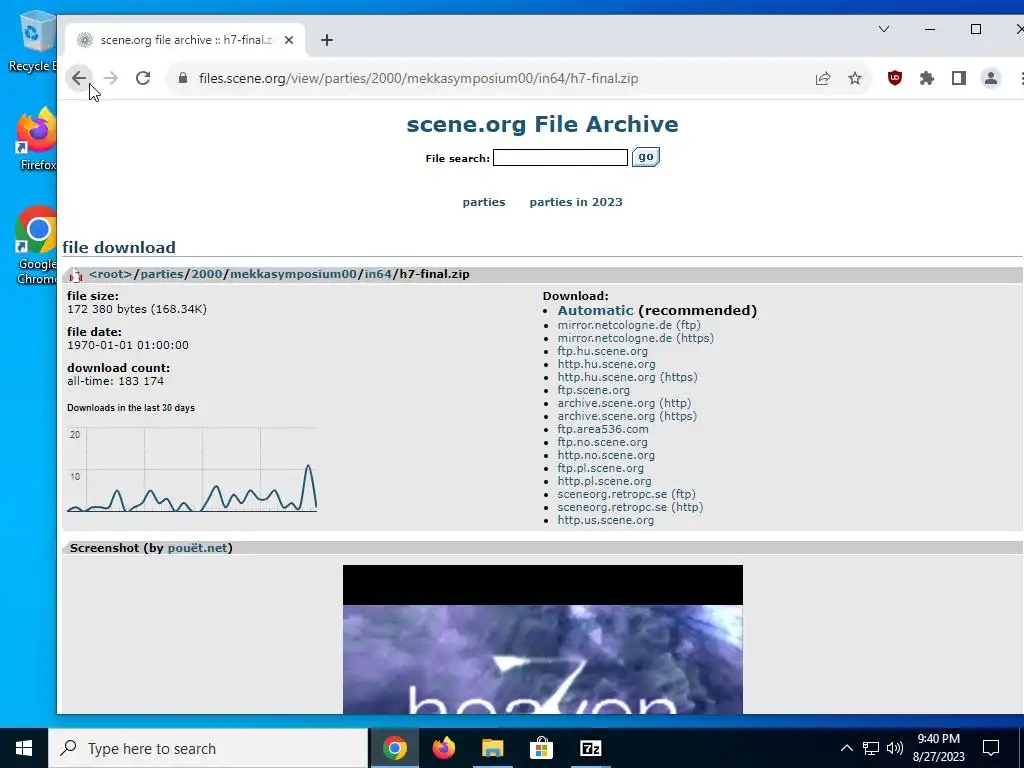Open File Explorer from the taskbar
The width and height of the screenshot is (1024, 768).
coord(493,748)
